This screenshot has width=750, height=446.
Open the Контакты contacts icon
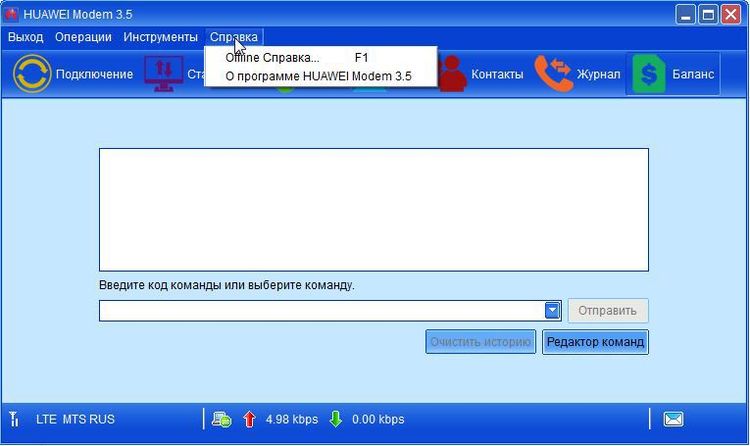click(x=452, y=74)
